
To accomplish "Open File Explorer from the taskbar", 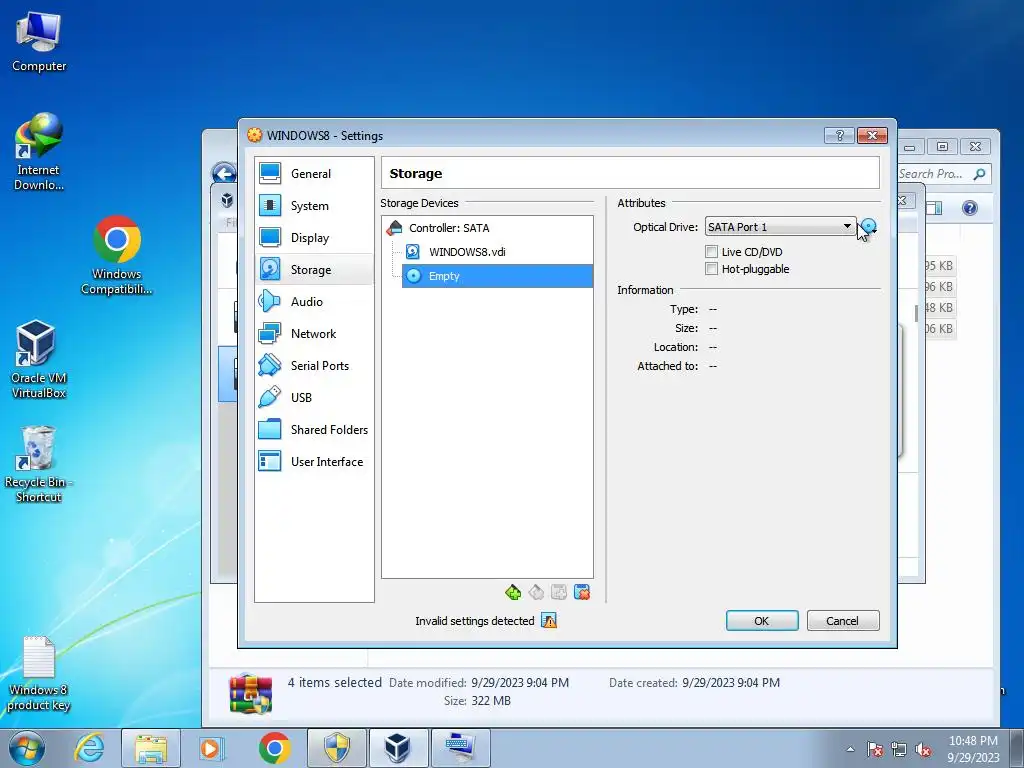I will pos(150,748).
